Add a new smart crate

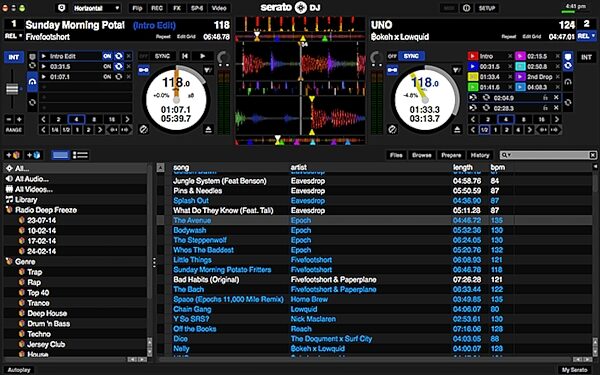pos(33,155)
